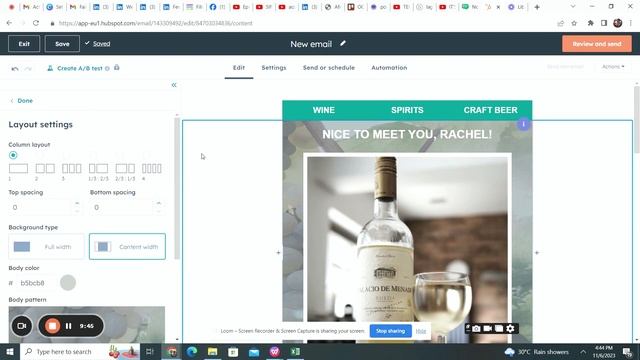Open the overlay settings gear
Viewport: 640px width, 360px height.
point(510,329)
